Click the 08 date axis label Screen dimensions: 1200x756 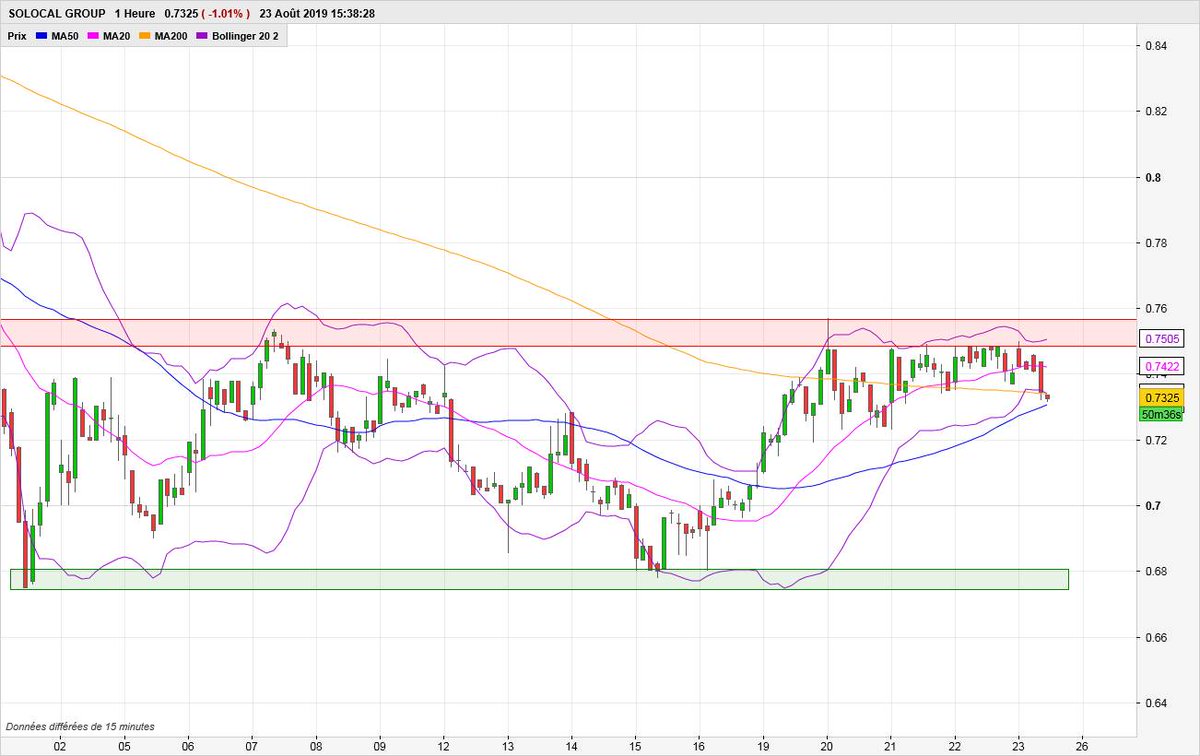coord(316,746)
